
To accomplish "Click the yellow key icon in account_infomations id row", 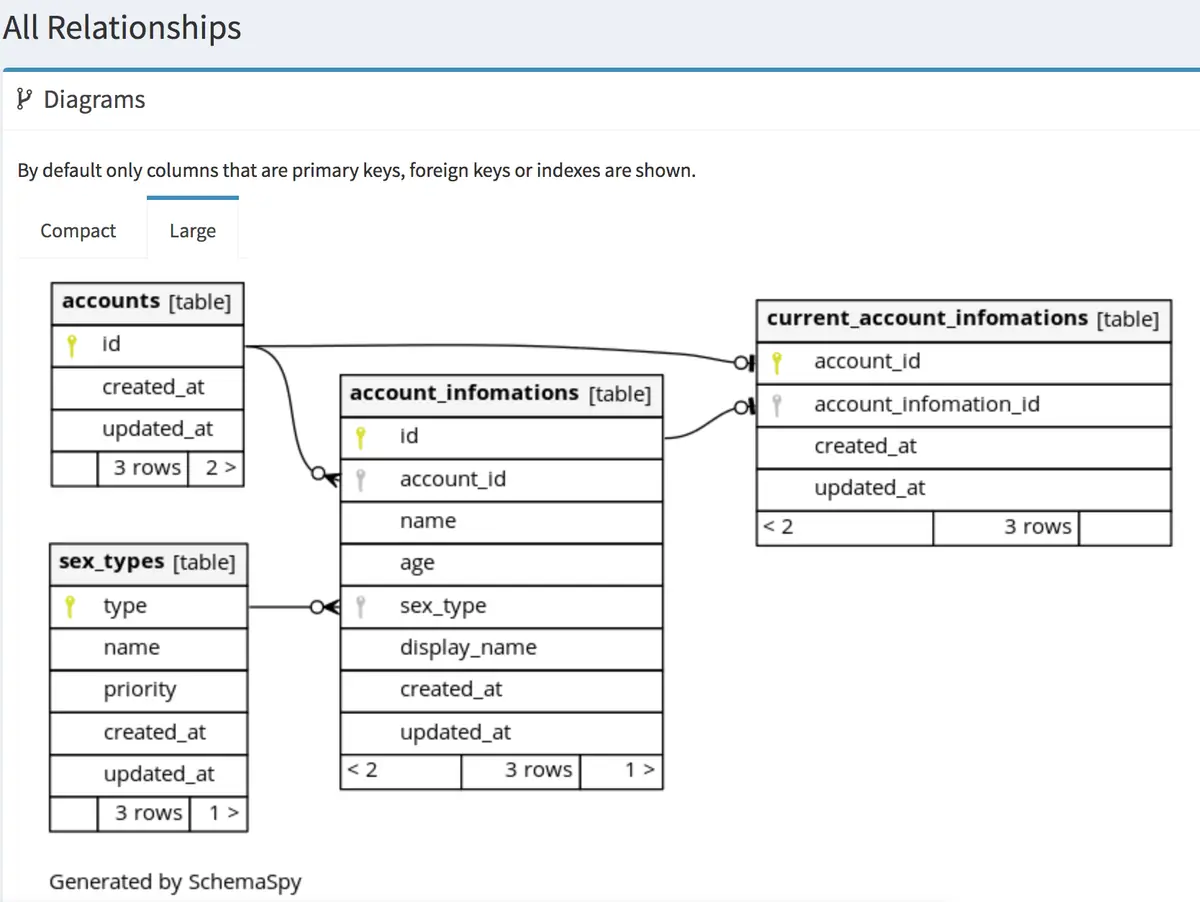I will pyautogui.click(x=362, y=437).
